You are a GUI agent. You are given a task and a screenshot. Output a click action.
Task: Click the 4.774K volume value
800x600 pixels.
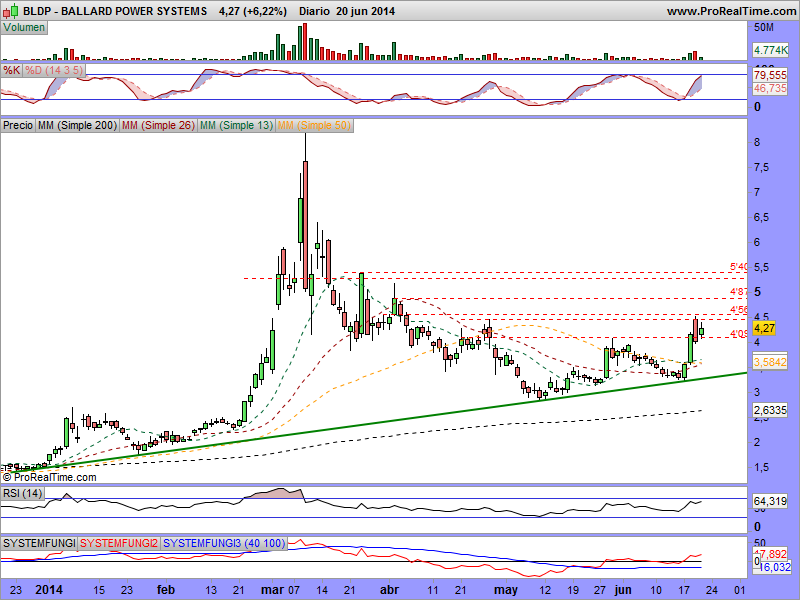click(770, 50)
